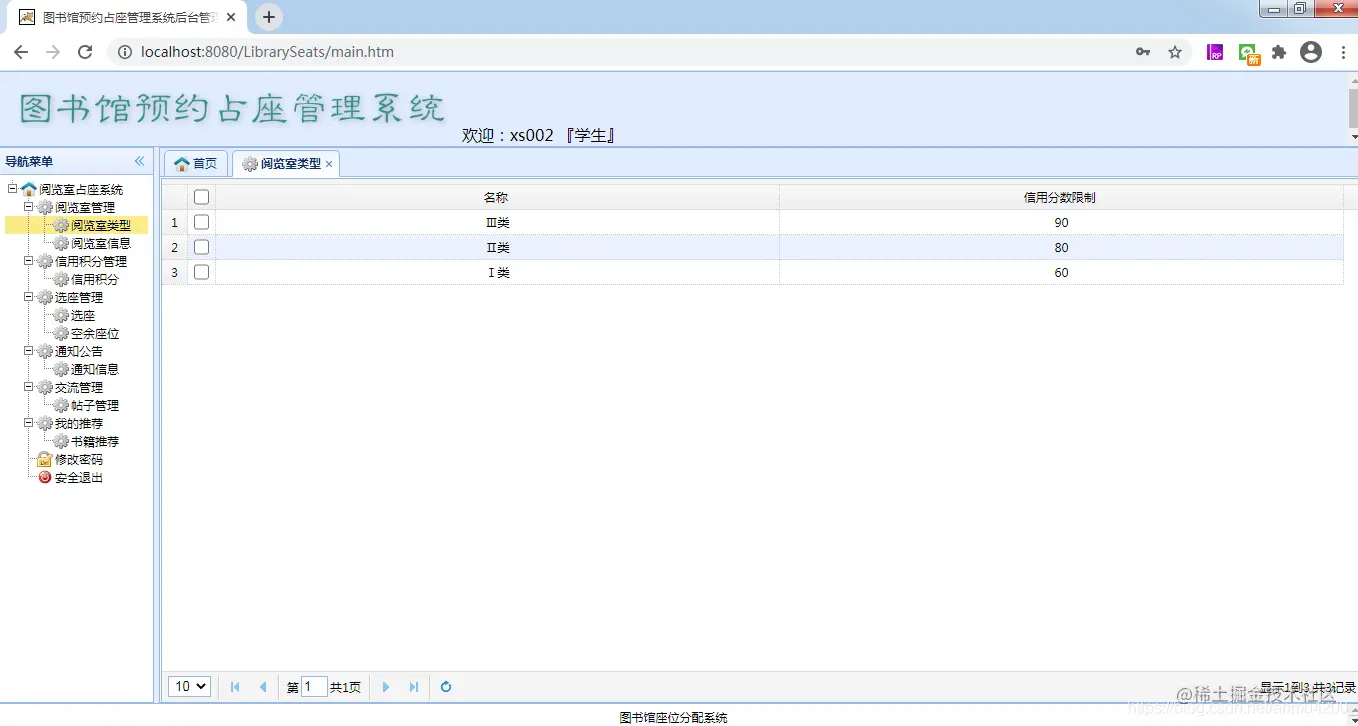This screenshot has height=726, width=1358.
Task: Click the cell with score 90
Action: (x=1061, y=222)
